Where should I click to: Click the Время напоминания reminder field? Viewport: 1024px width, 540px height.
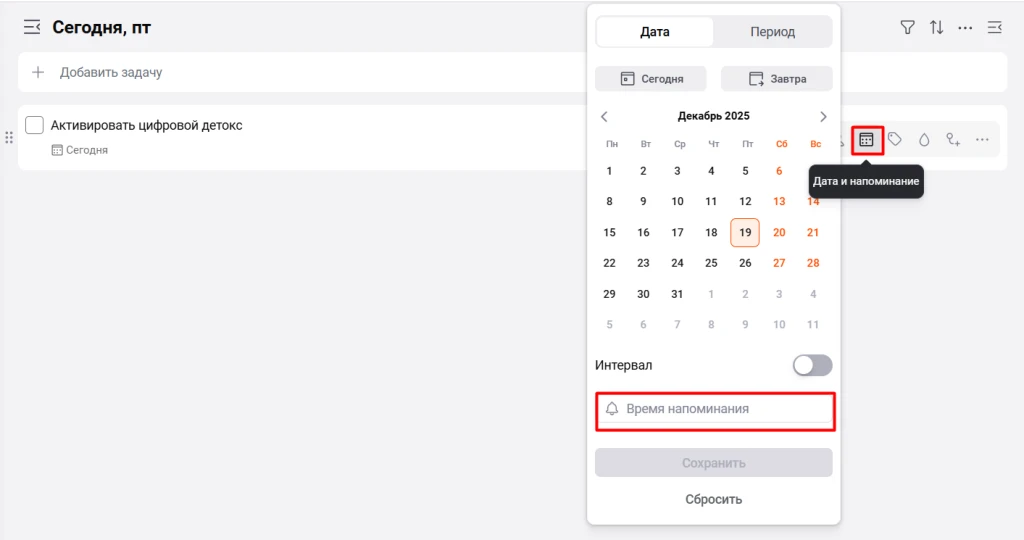click(714, 410)
